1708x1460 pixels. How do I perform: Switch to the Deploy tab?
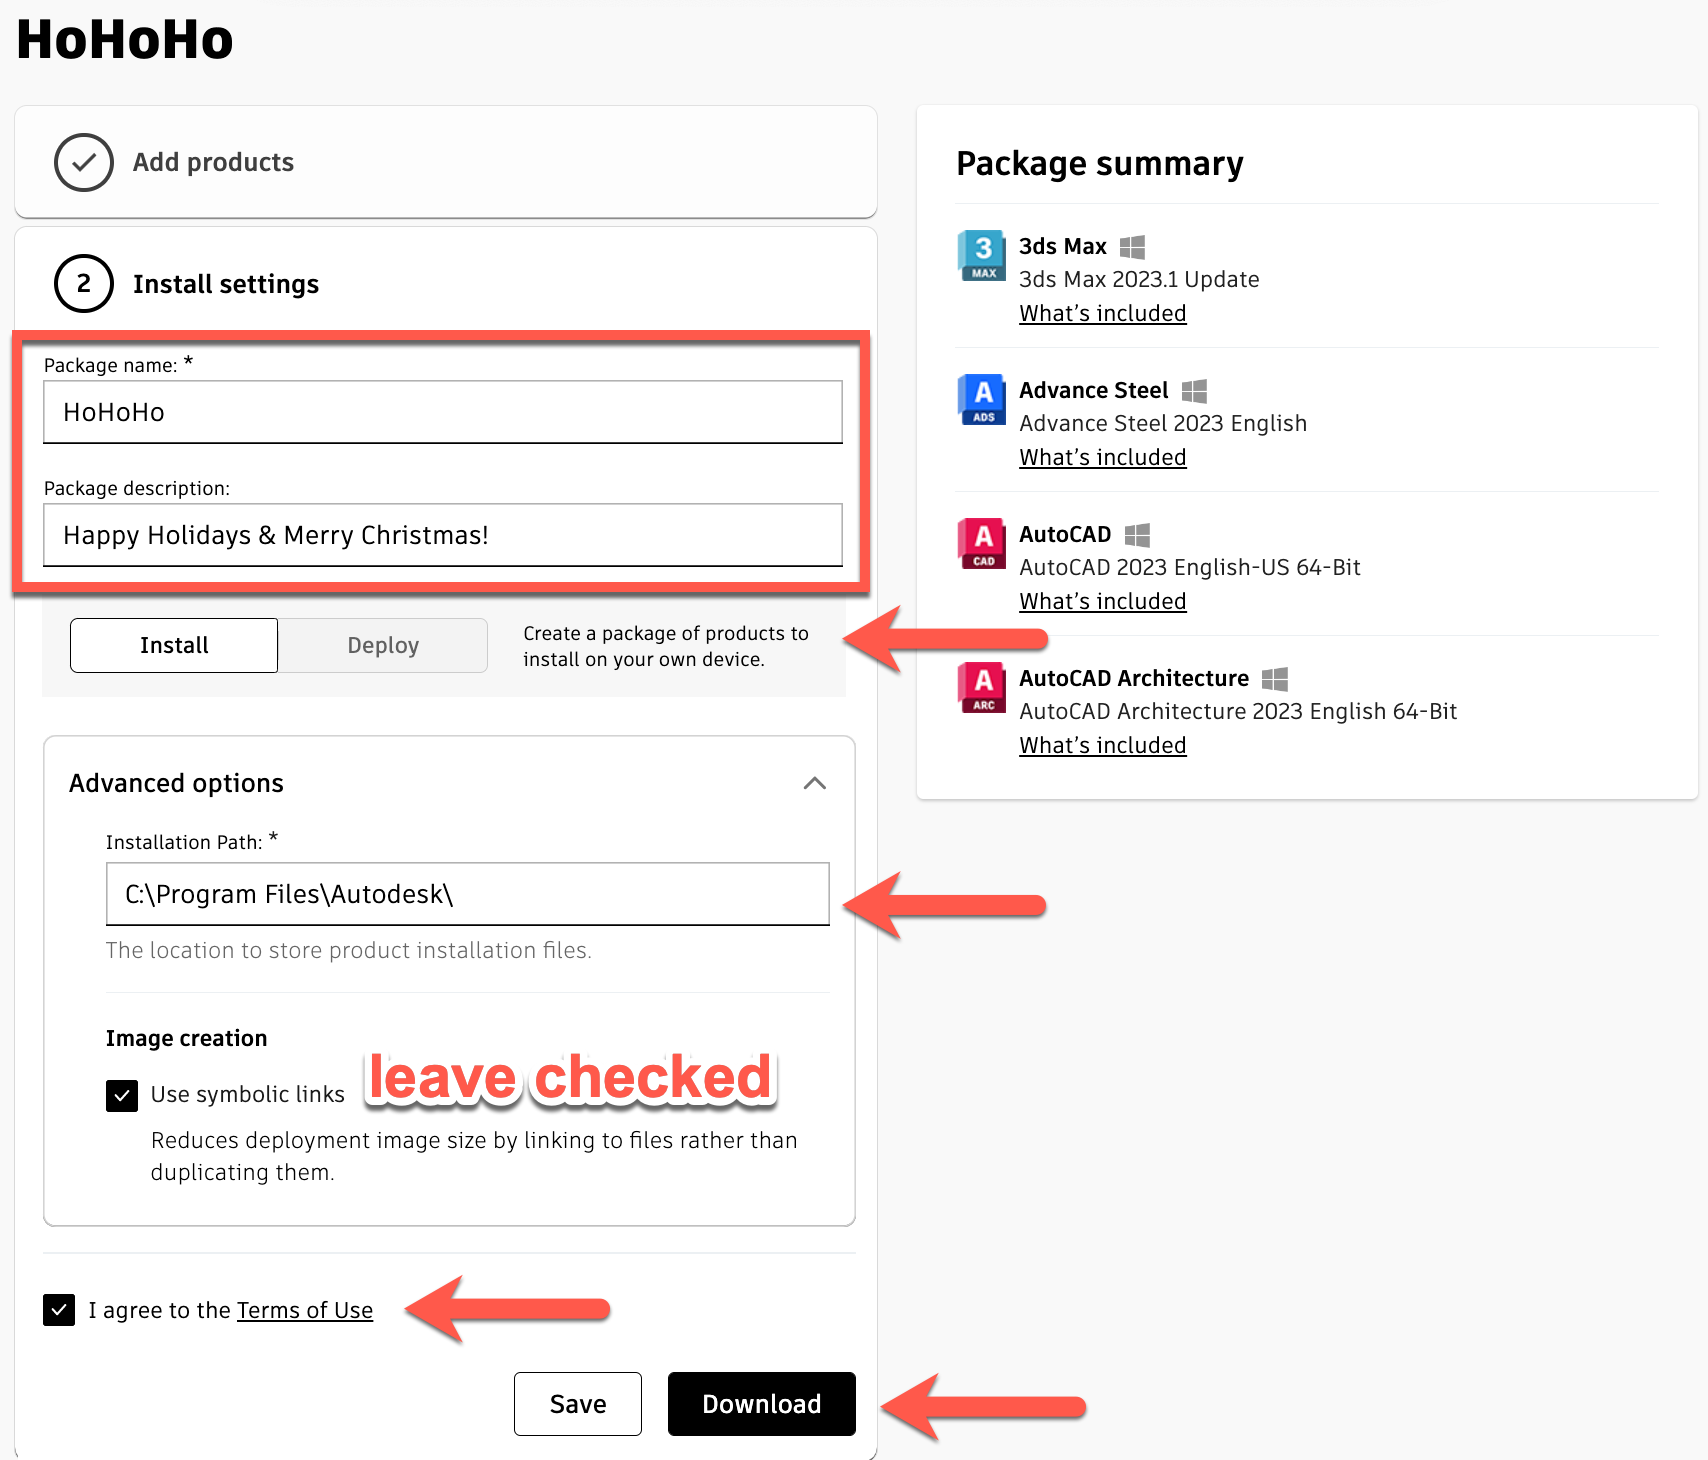tap(383, 645)
